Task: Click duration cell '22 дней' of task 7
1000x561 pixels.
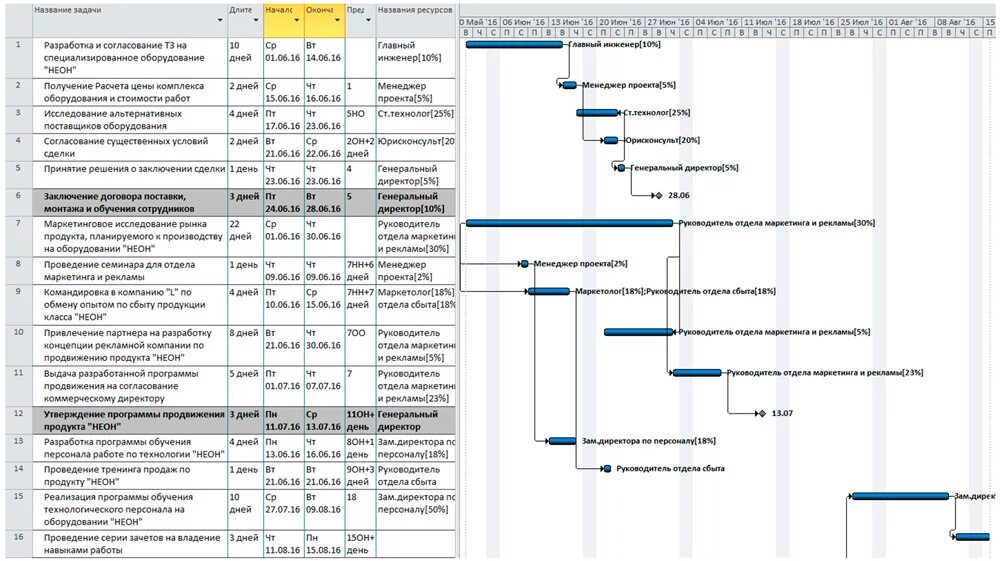Action: point(245,237)
